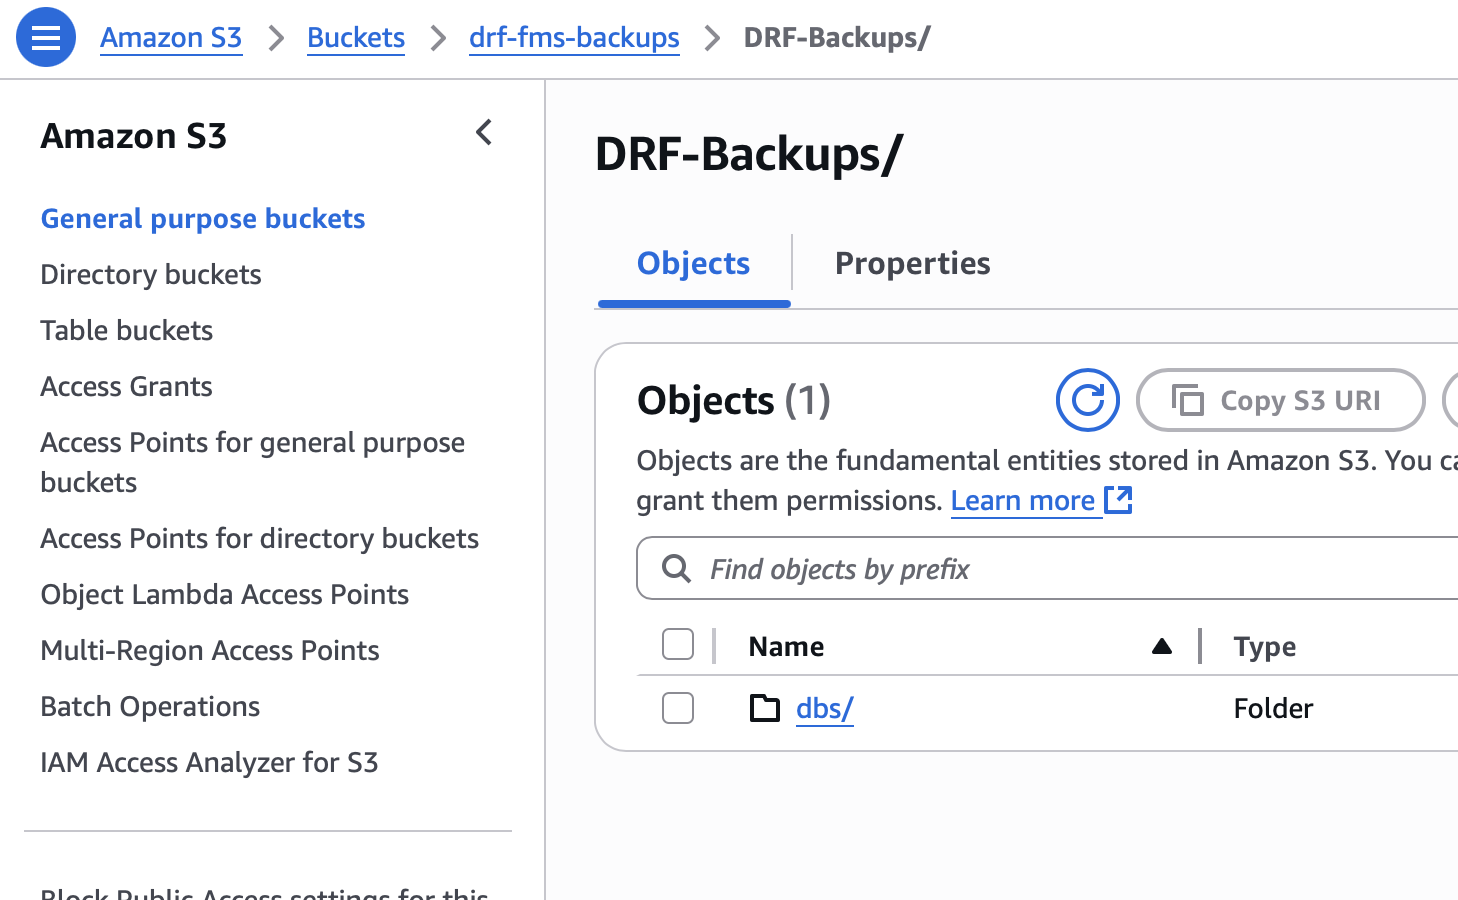Open the dbs/ folder link
The image size is (1458, 900).
825,708
